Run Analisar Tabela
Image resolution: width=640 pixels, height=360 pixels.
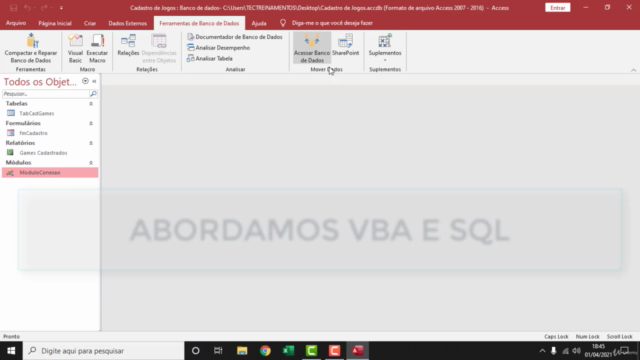(210, 58)
